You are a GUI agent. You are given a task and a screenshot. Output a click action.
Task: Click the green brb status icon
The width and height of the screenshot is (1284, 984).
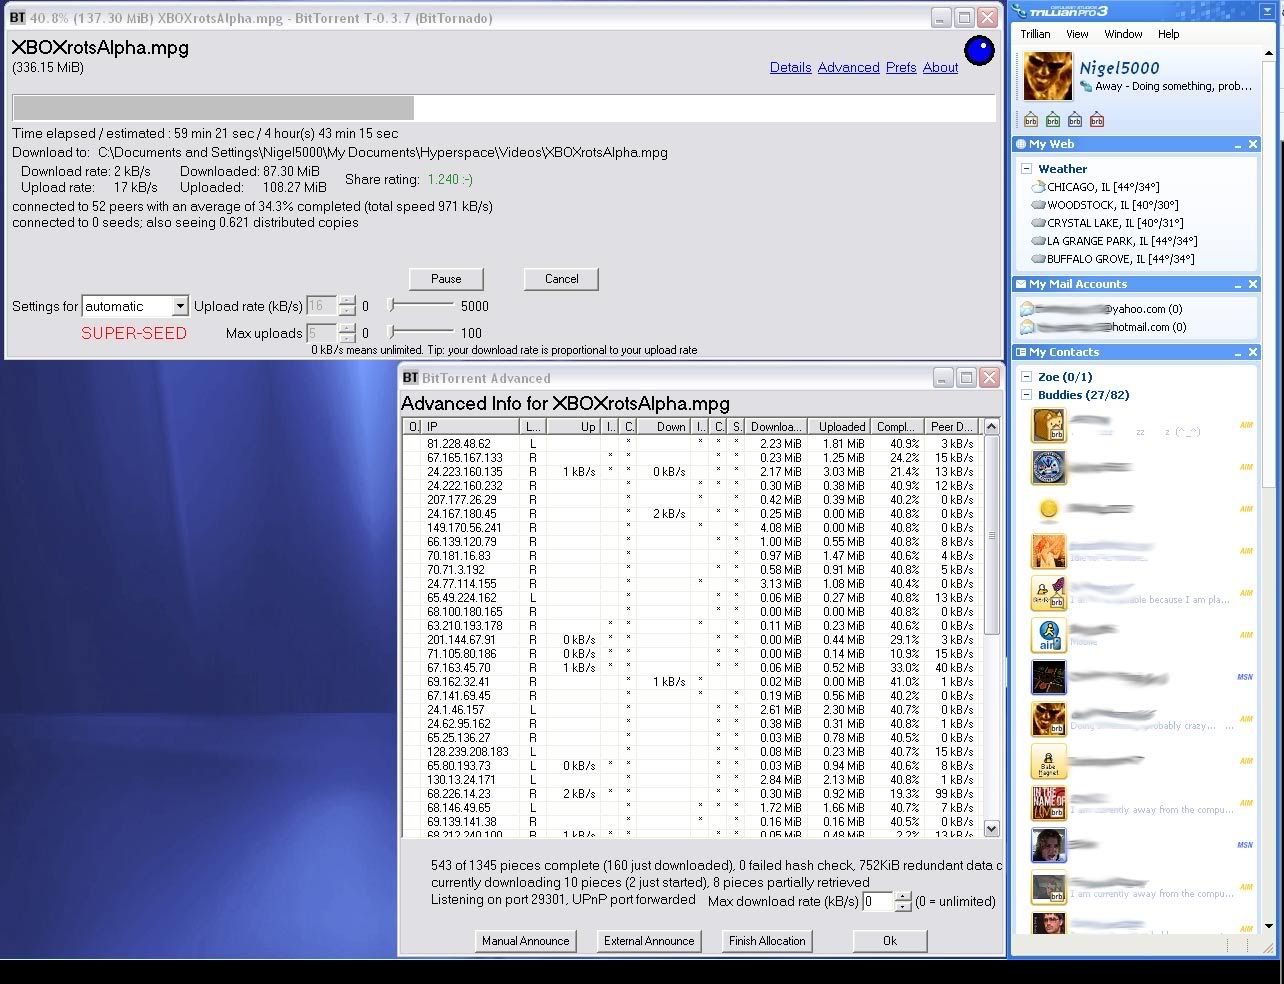[x=1053, y=120]
